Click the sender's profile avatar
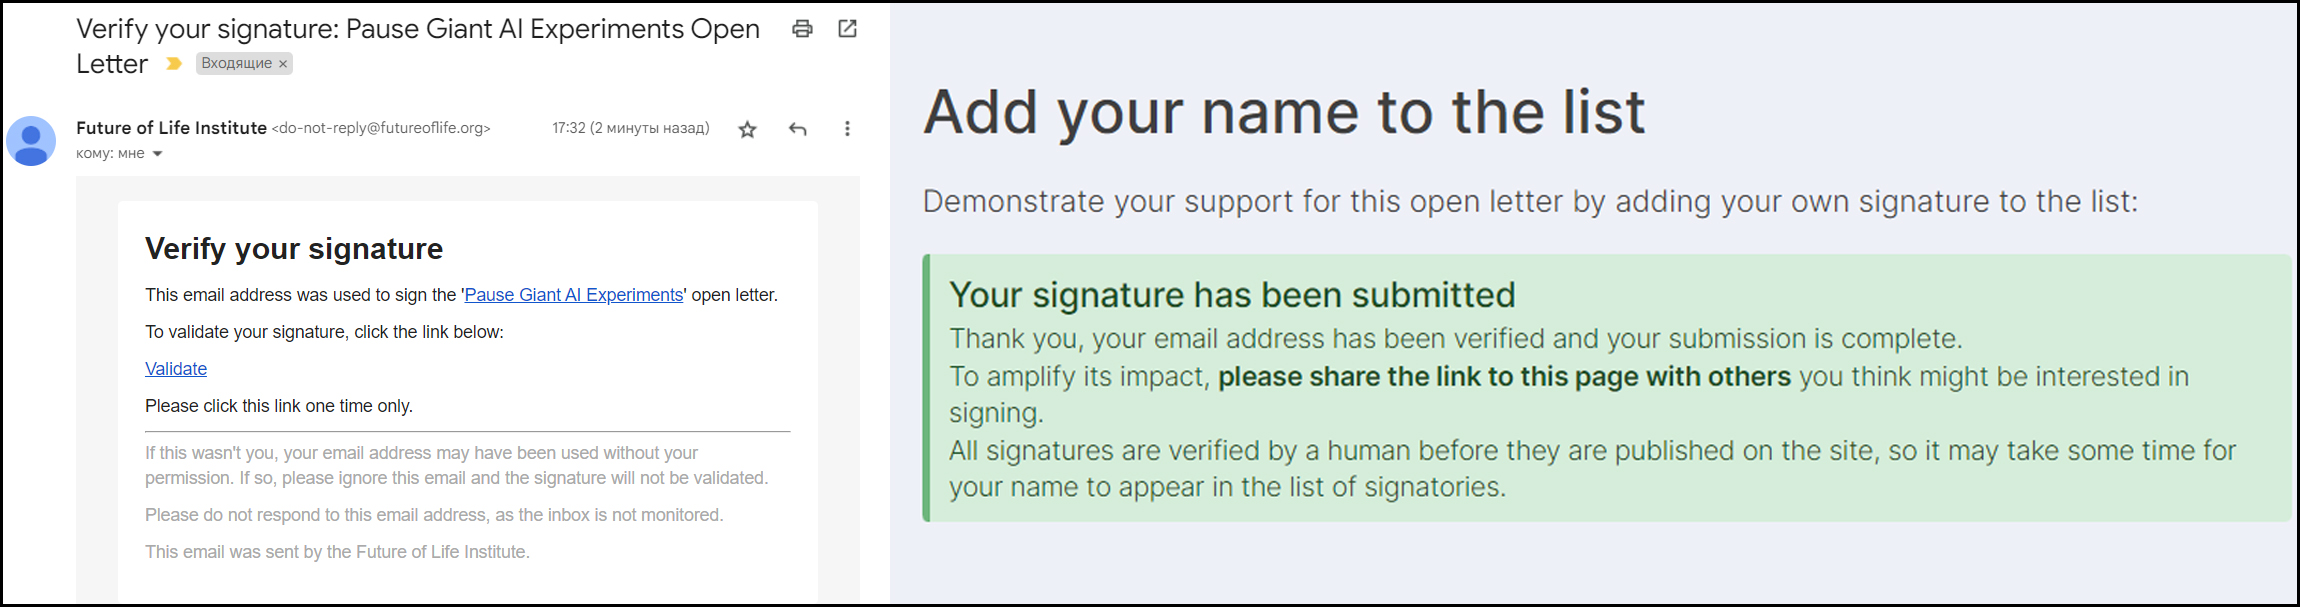This screenshot has height=607, width=2300. coord(31,141)
